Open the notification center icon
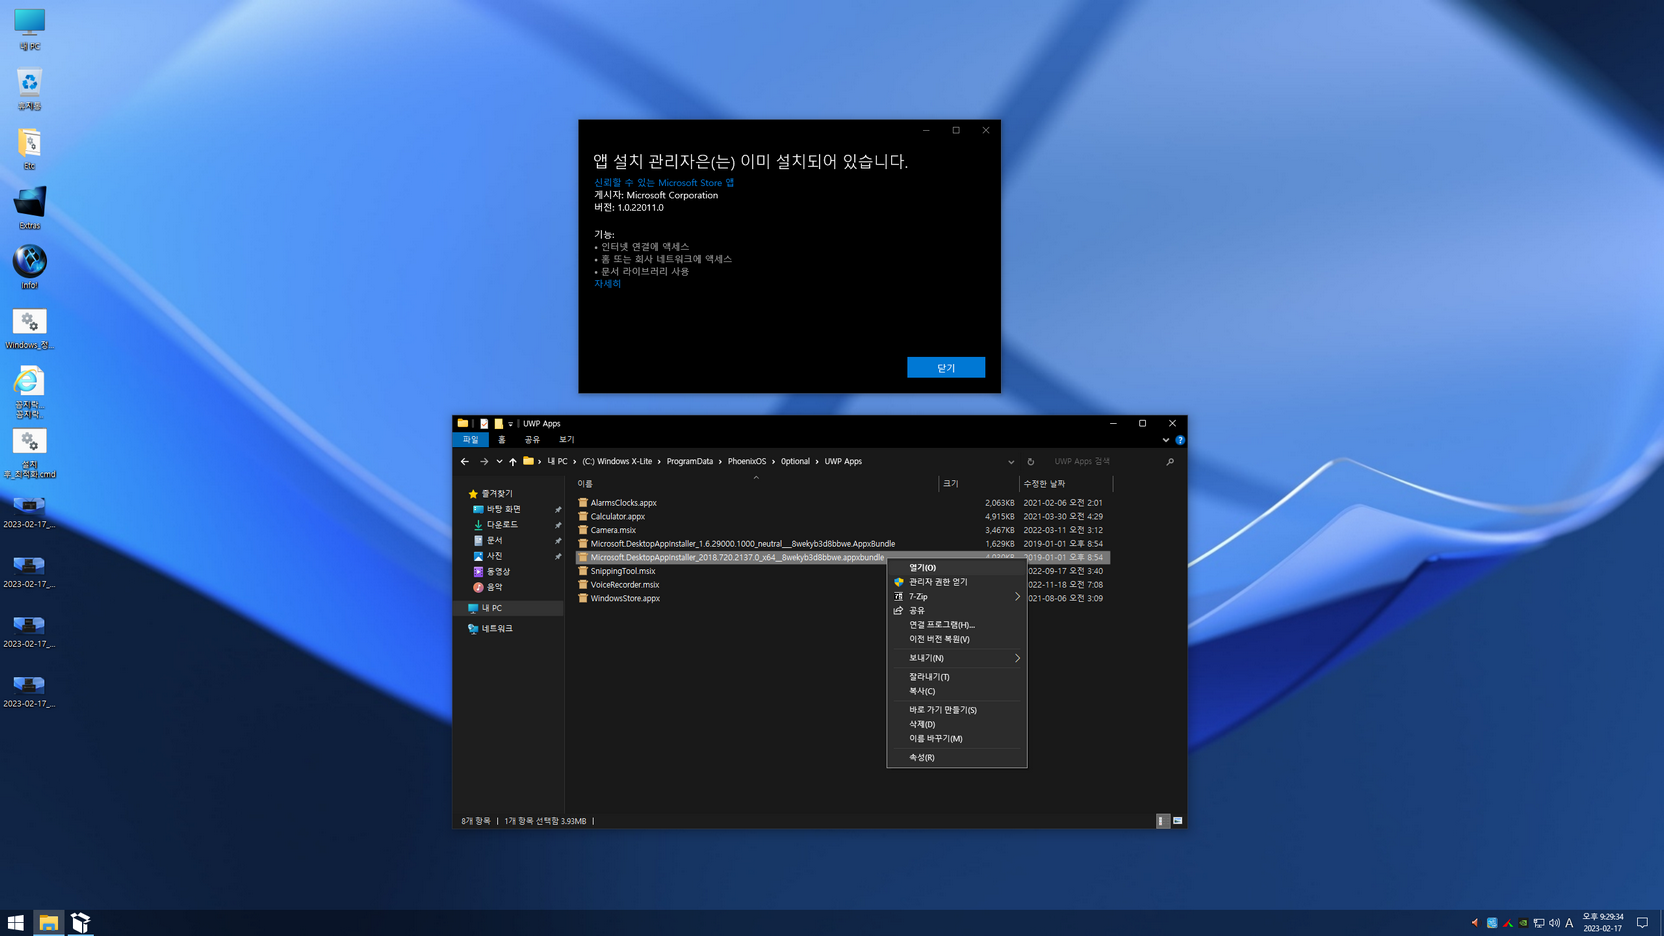This screenshot has height=936, width=1664. click(1642, 923)
